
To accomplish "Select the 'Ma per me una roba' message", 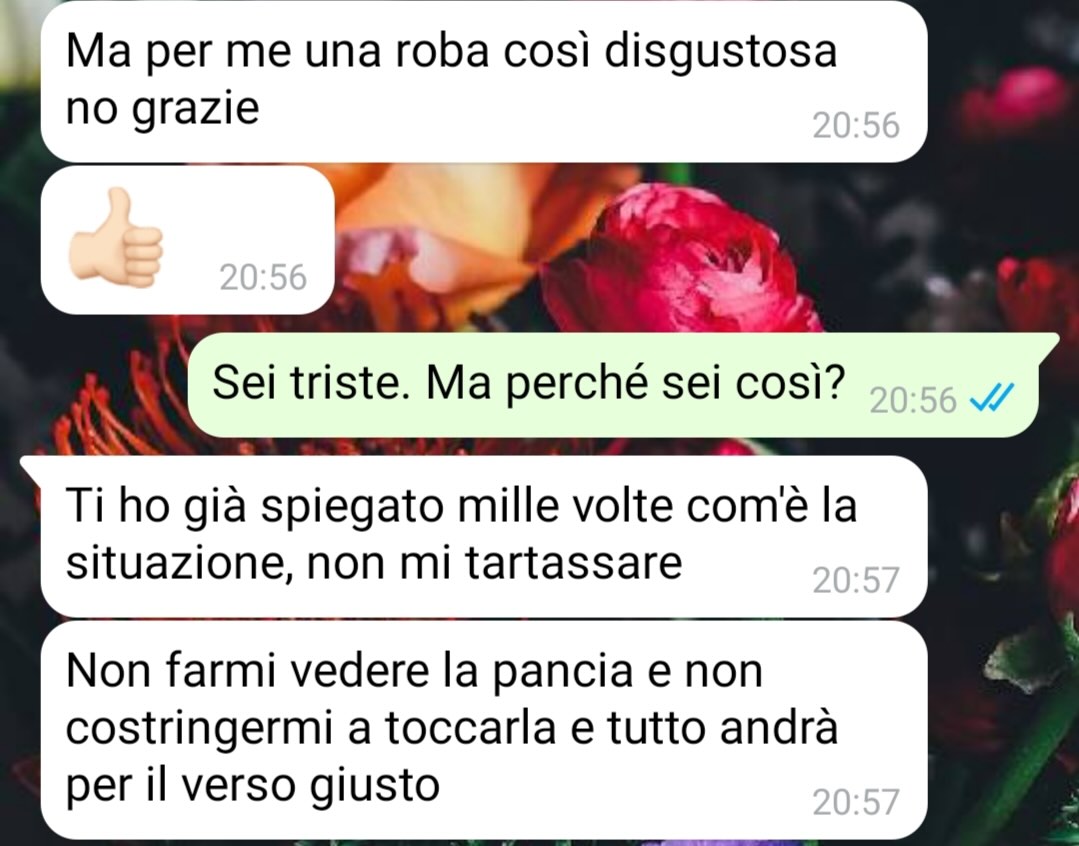I will (x=484, y=81).
